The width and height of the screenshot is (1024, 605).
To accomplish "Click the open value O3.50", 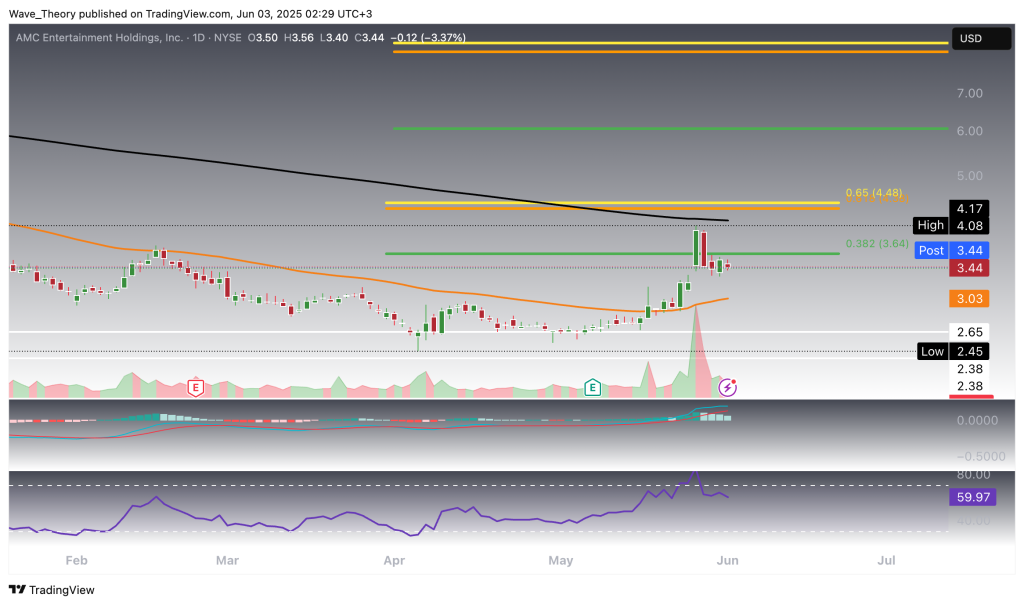I will point(263,38).
